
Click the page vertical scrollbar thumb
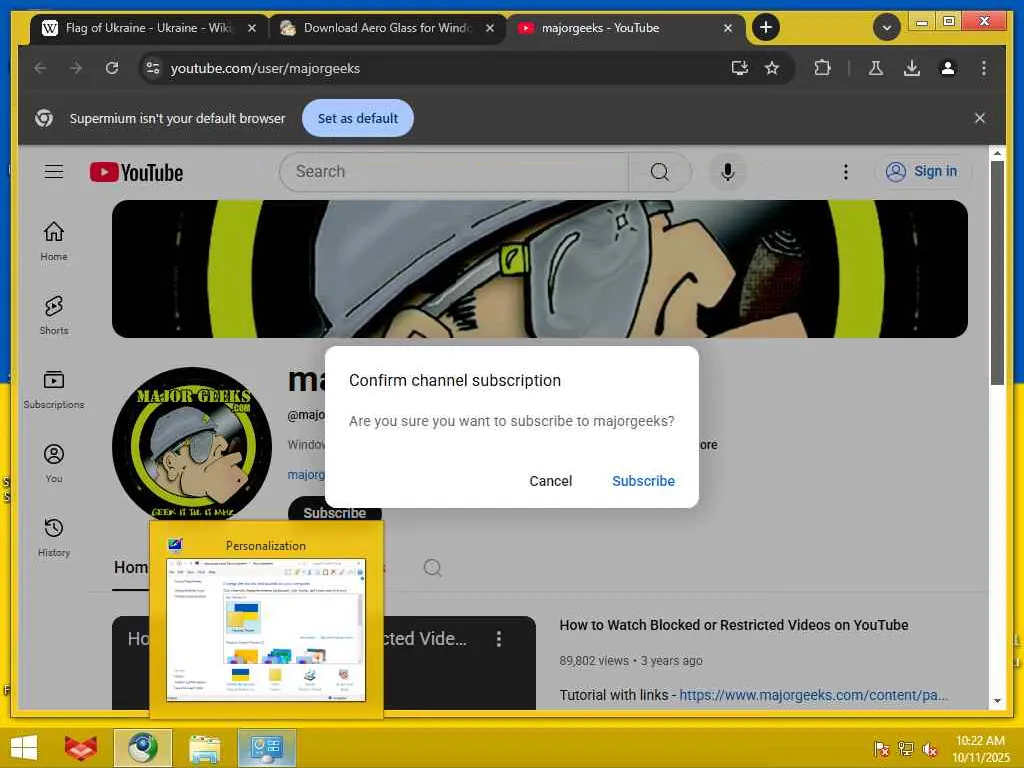tap(997, 272)
